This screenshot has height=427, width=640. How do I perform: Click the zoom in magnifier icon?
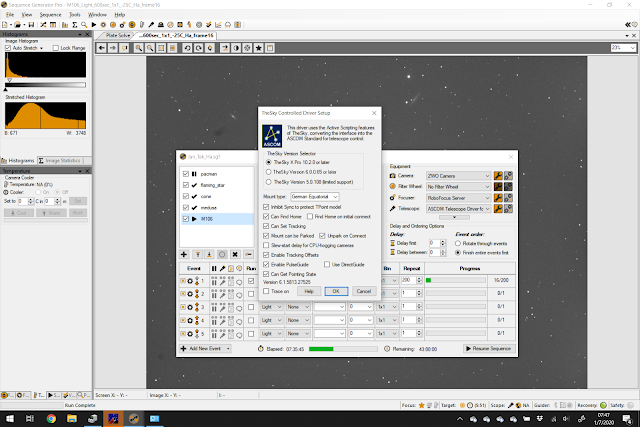(139, 48)
